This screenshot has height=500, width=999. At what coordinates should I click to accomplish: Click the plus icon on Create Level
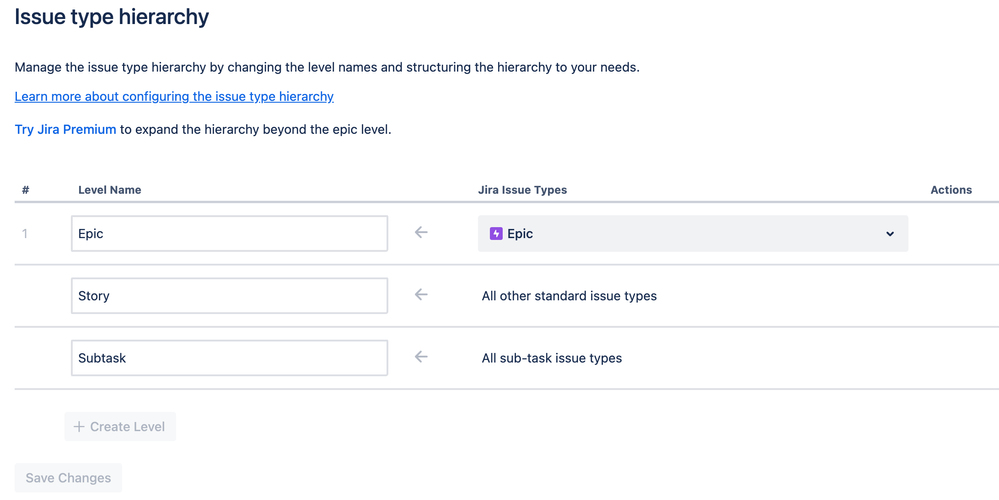click(x=79, y=427)
